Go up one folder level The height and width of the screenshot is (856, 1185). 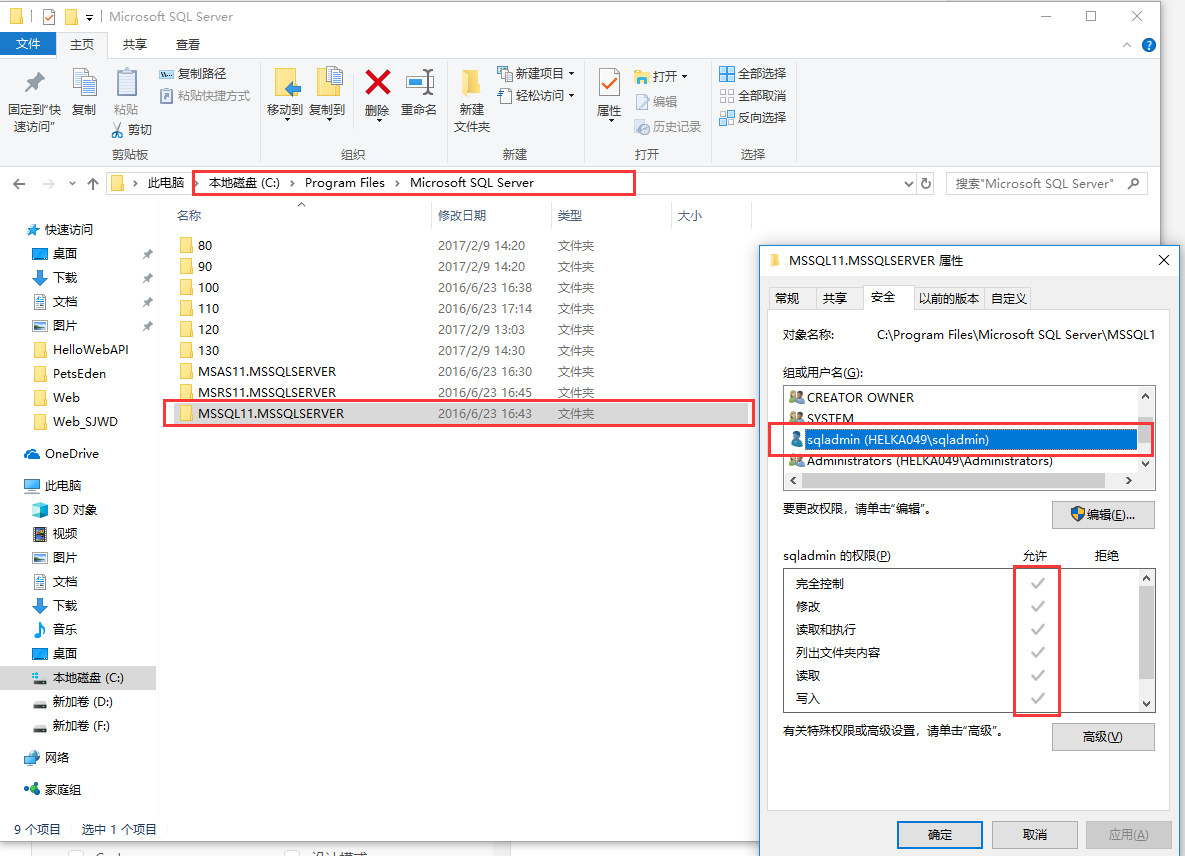(x=93, y=184)
